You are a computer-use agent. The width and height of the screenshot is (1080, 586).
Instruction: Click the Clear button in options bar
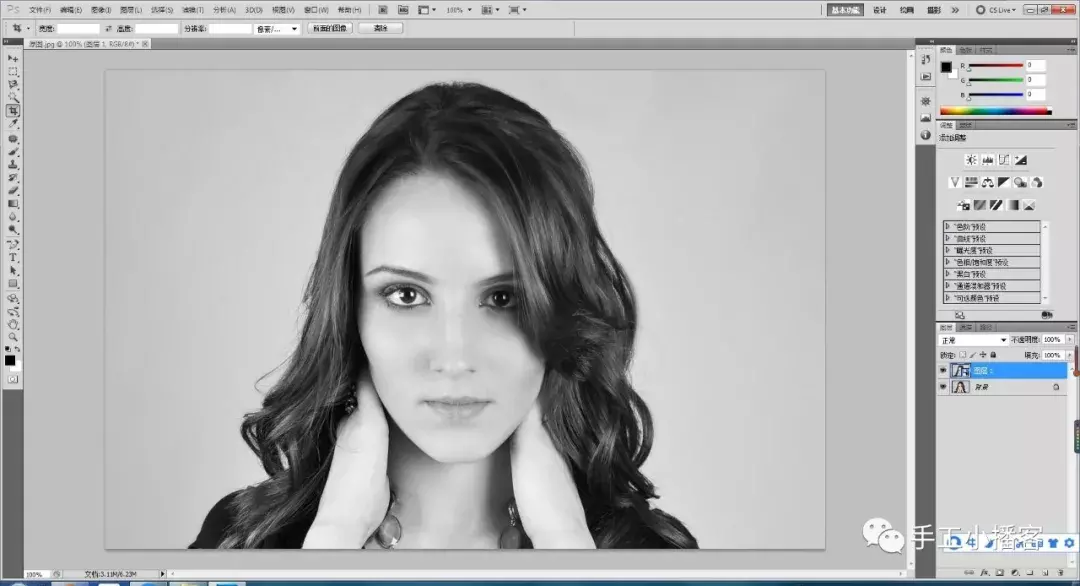[380, 28]
